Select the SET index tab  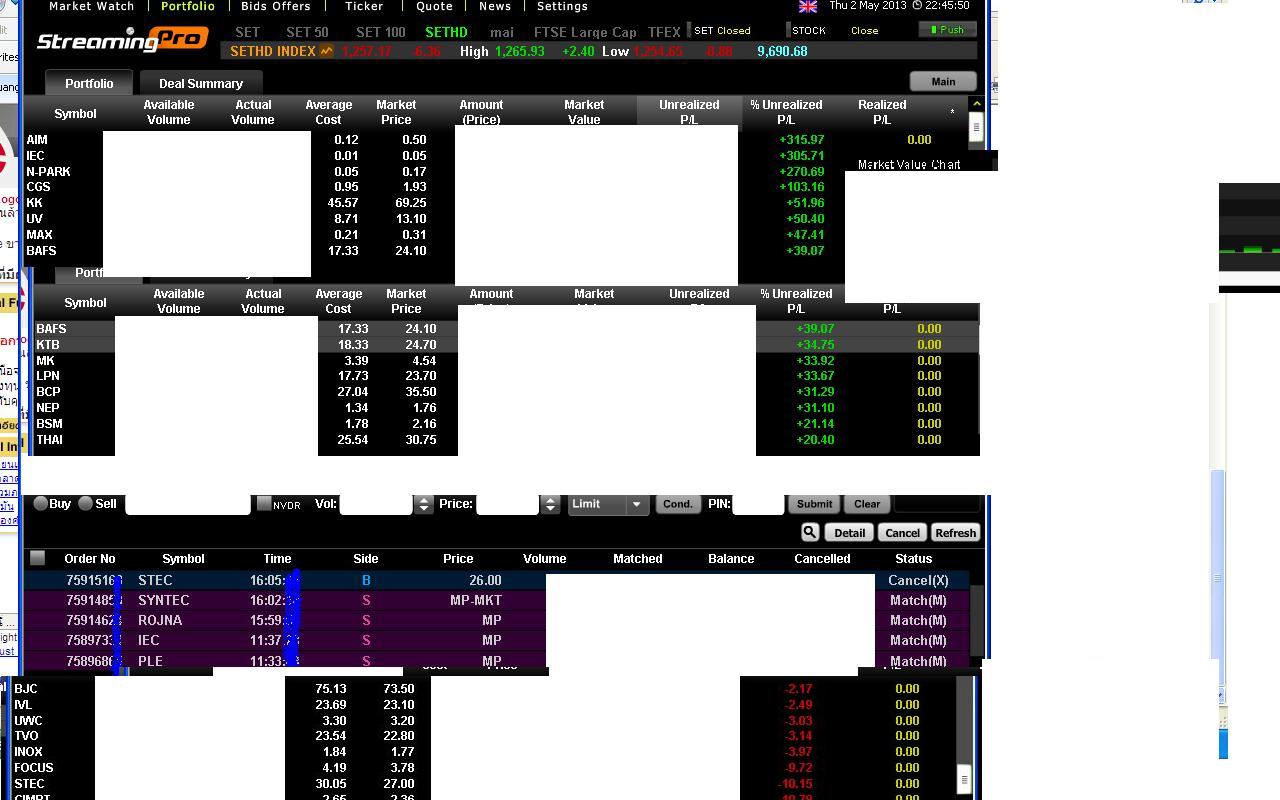(247, 32)
